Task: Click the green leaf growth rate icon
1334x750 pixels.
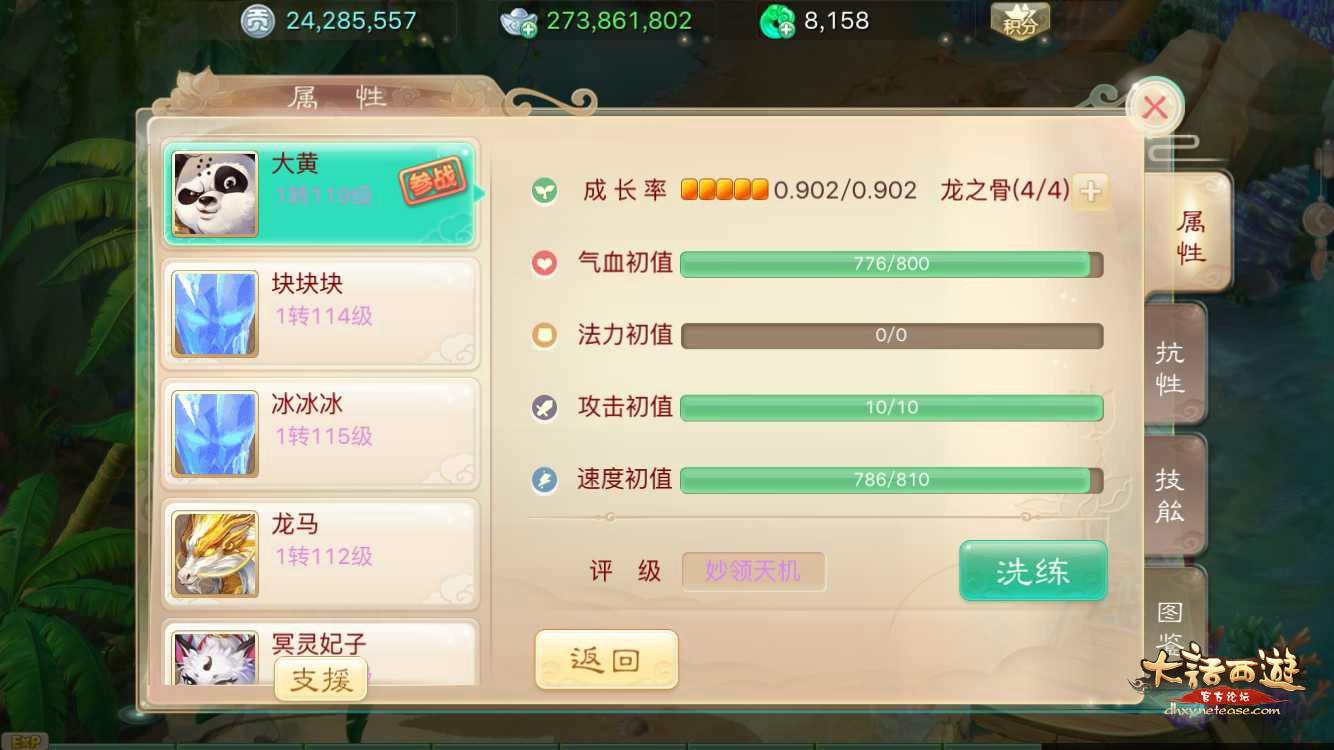Action: (544, 191)
